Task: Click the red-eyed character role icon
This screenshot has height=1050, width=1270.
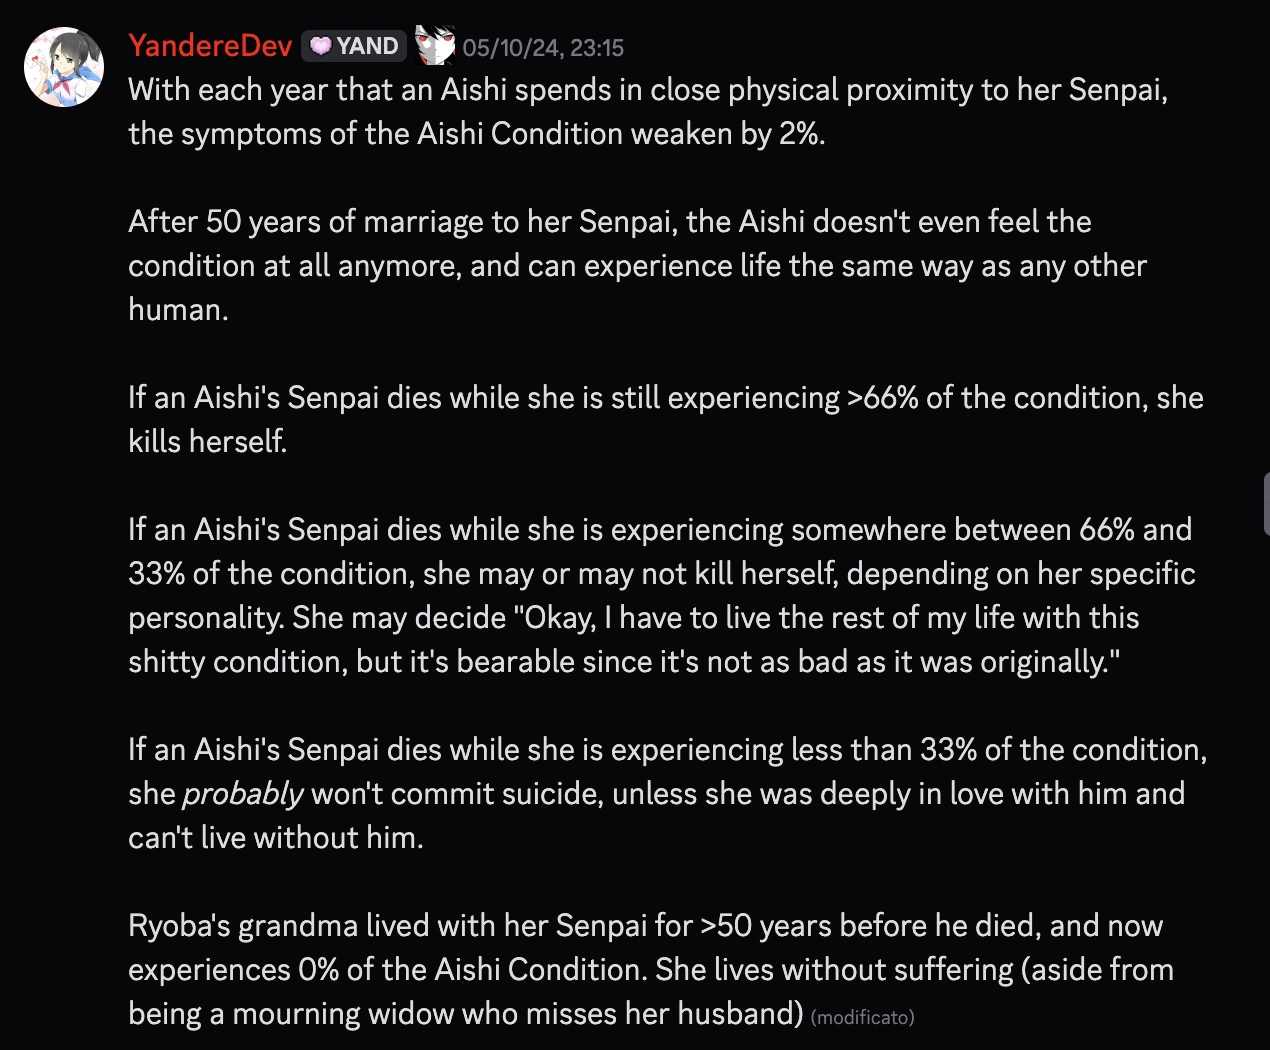Action: [x=435, y=46]
